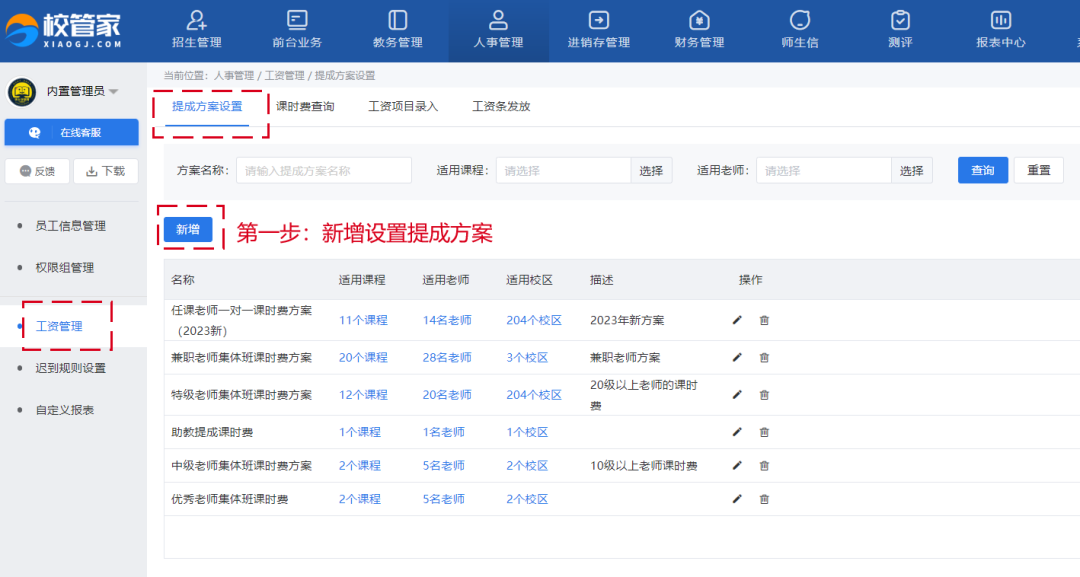Click the 方案名称 input field
Viewport: 1080px width, 577px height.
click(x=324, y=171)
